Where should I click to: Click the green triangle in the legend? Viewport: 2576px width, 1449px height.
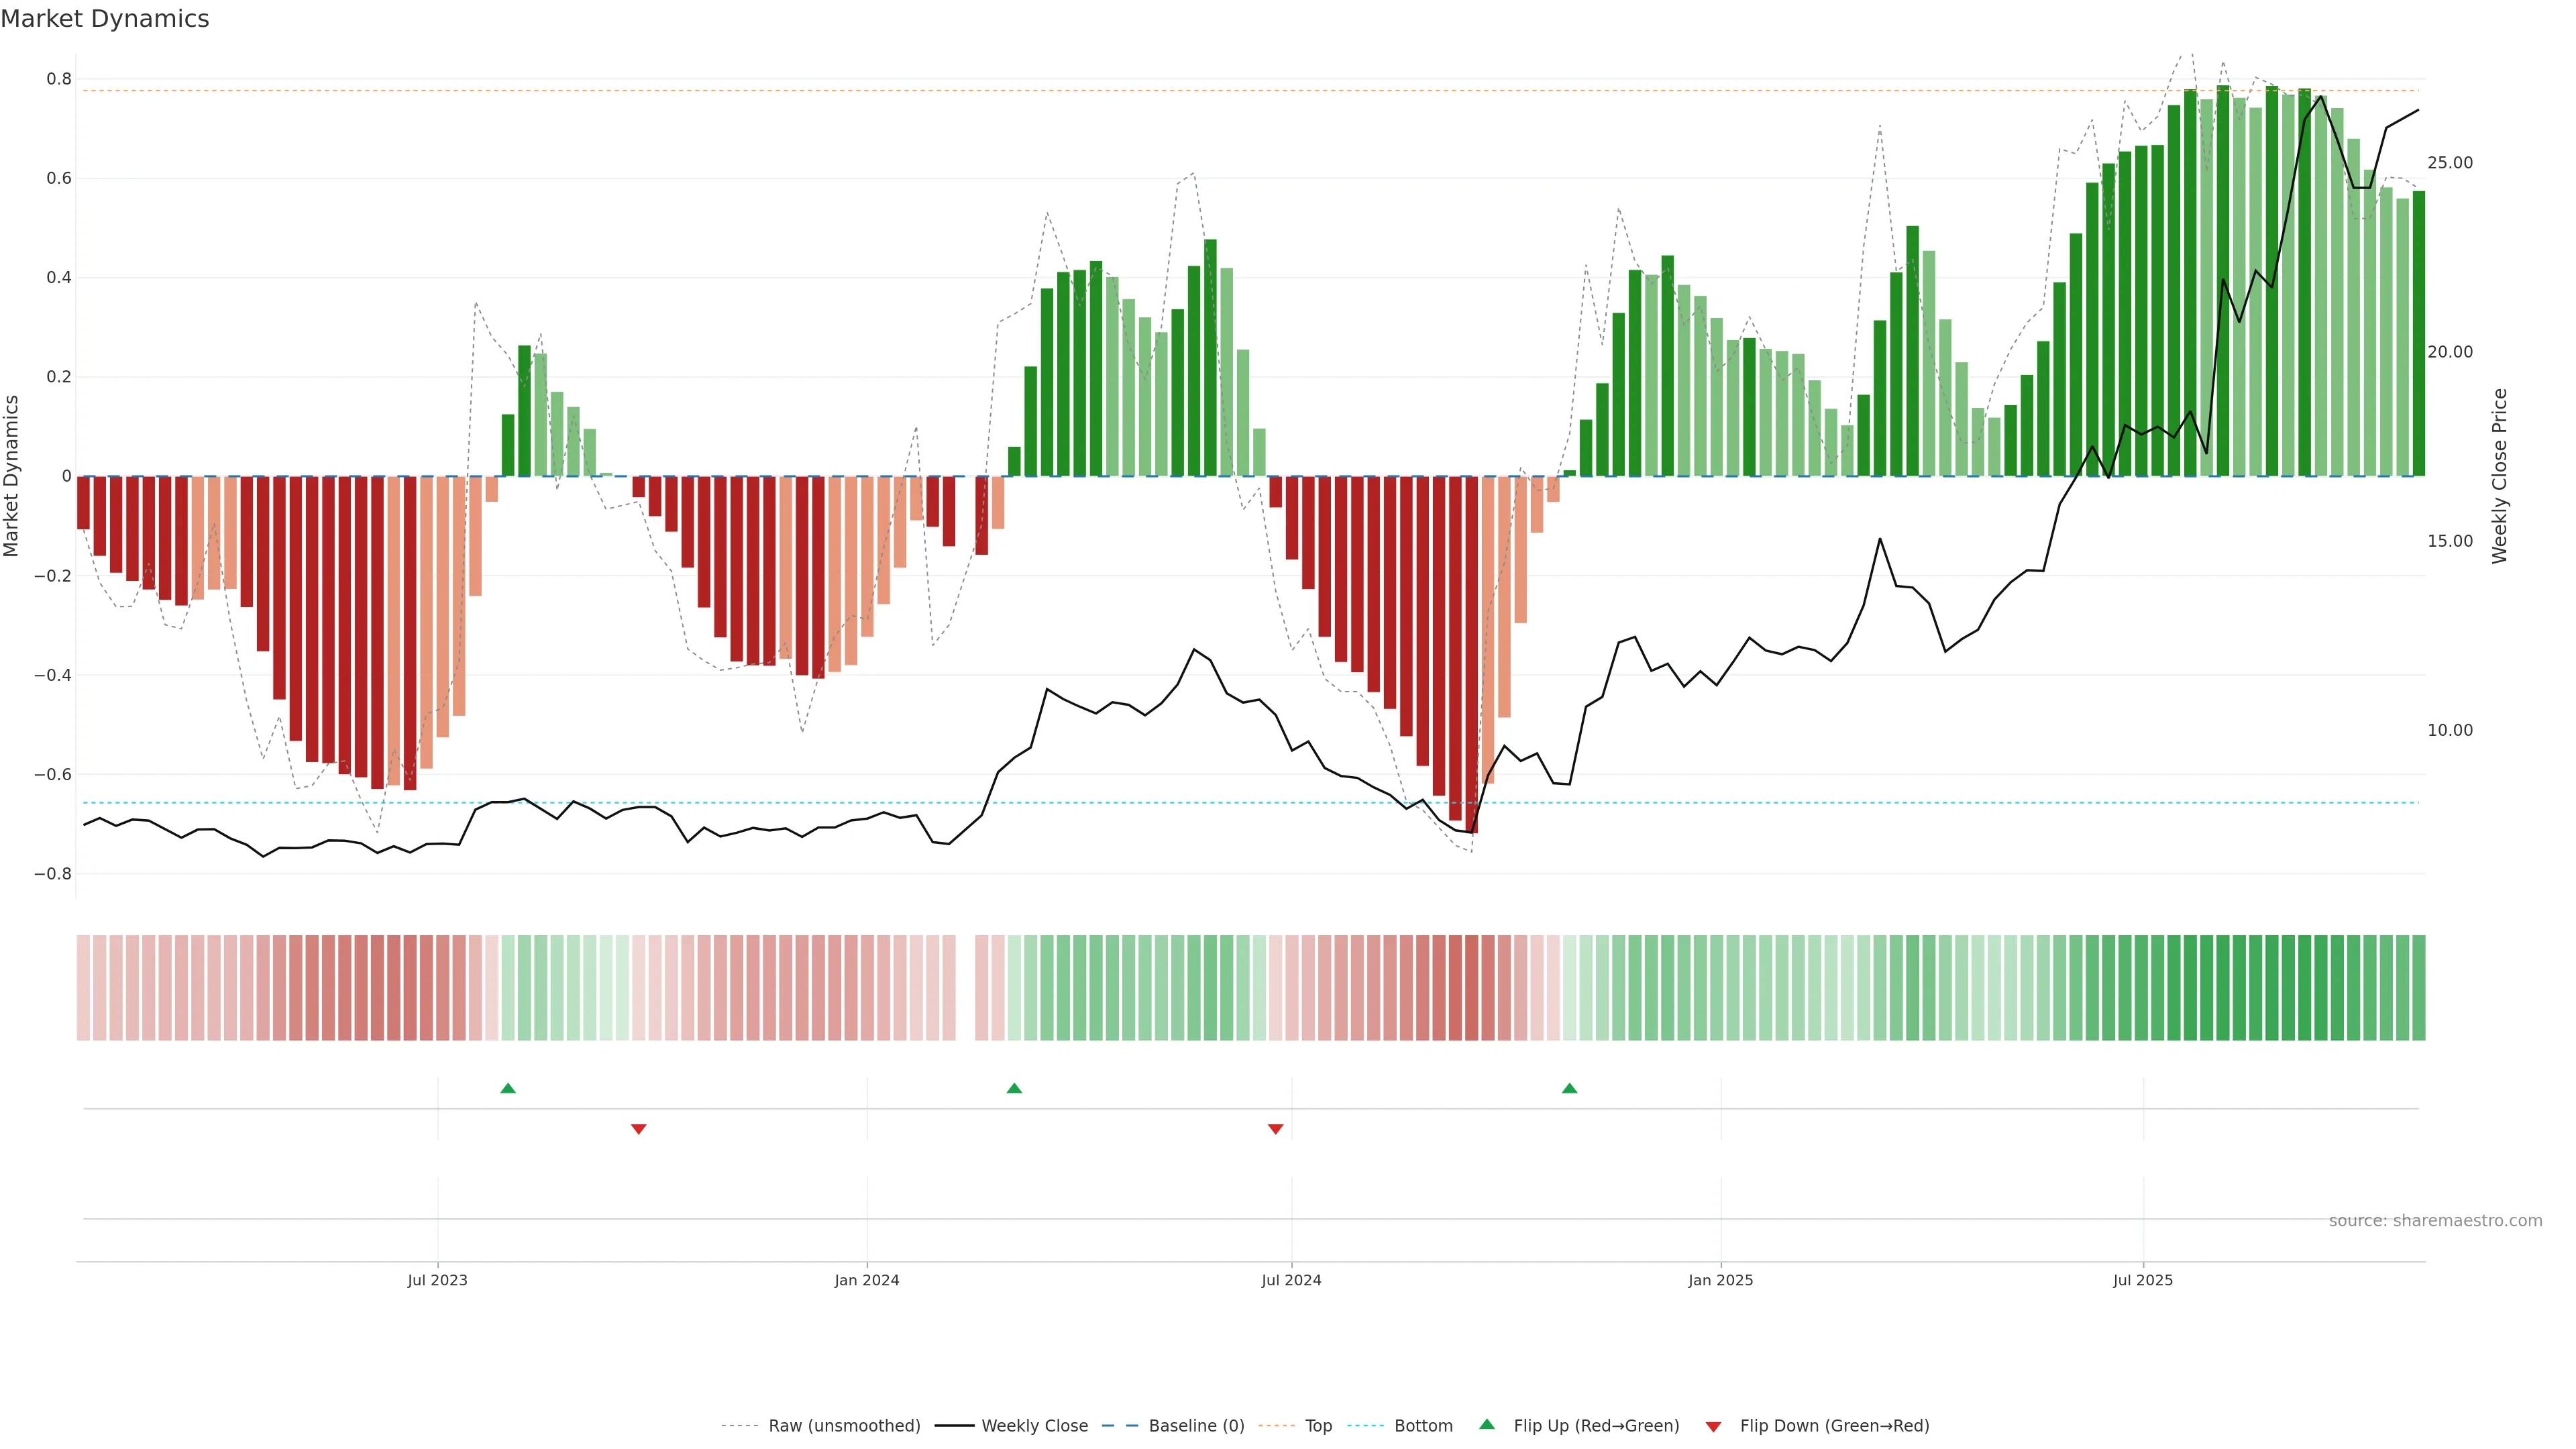click(x=1487, y=1424)
